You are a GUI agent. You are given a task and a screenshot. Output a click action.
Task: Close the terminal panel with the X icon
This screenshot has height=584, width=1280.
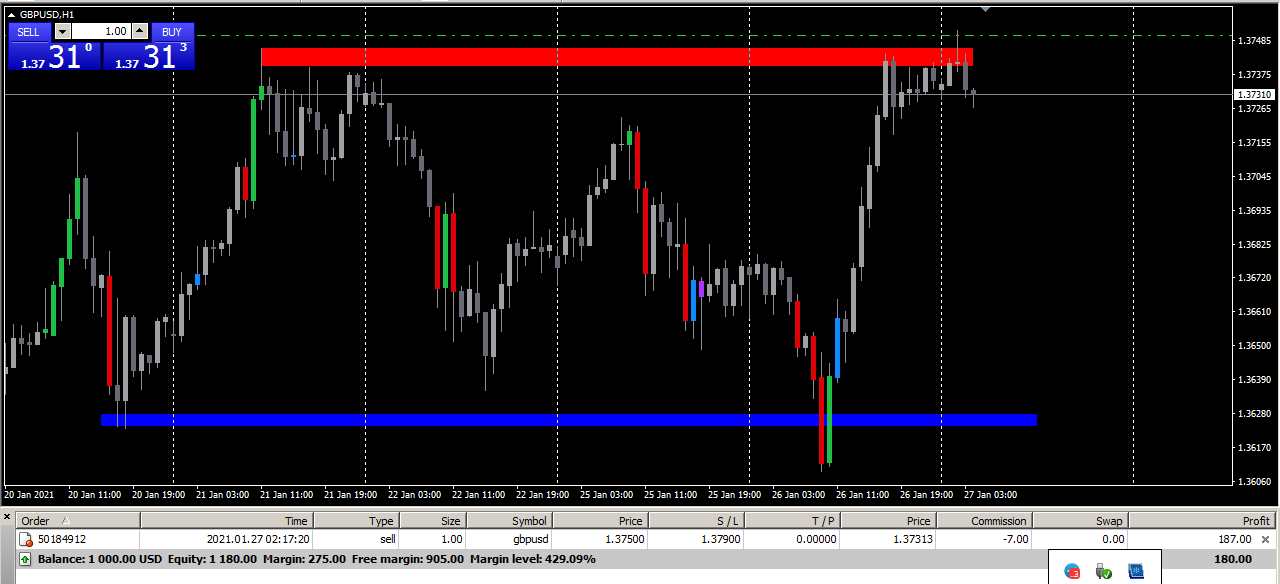(7, 517)
